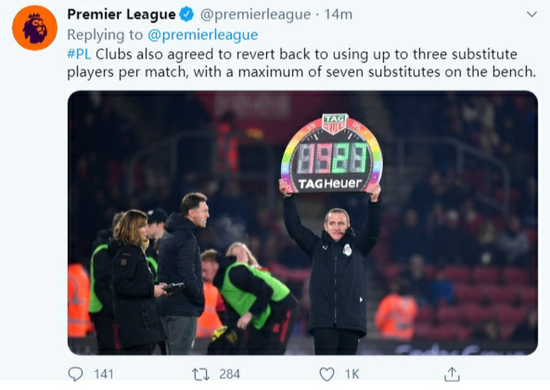Open the Premier League profile avatar
The width and height of the screenshot is (550, 390).
click(x=35, y=28)
